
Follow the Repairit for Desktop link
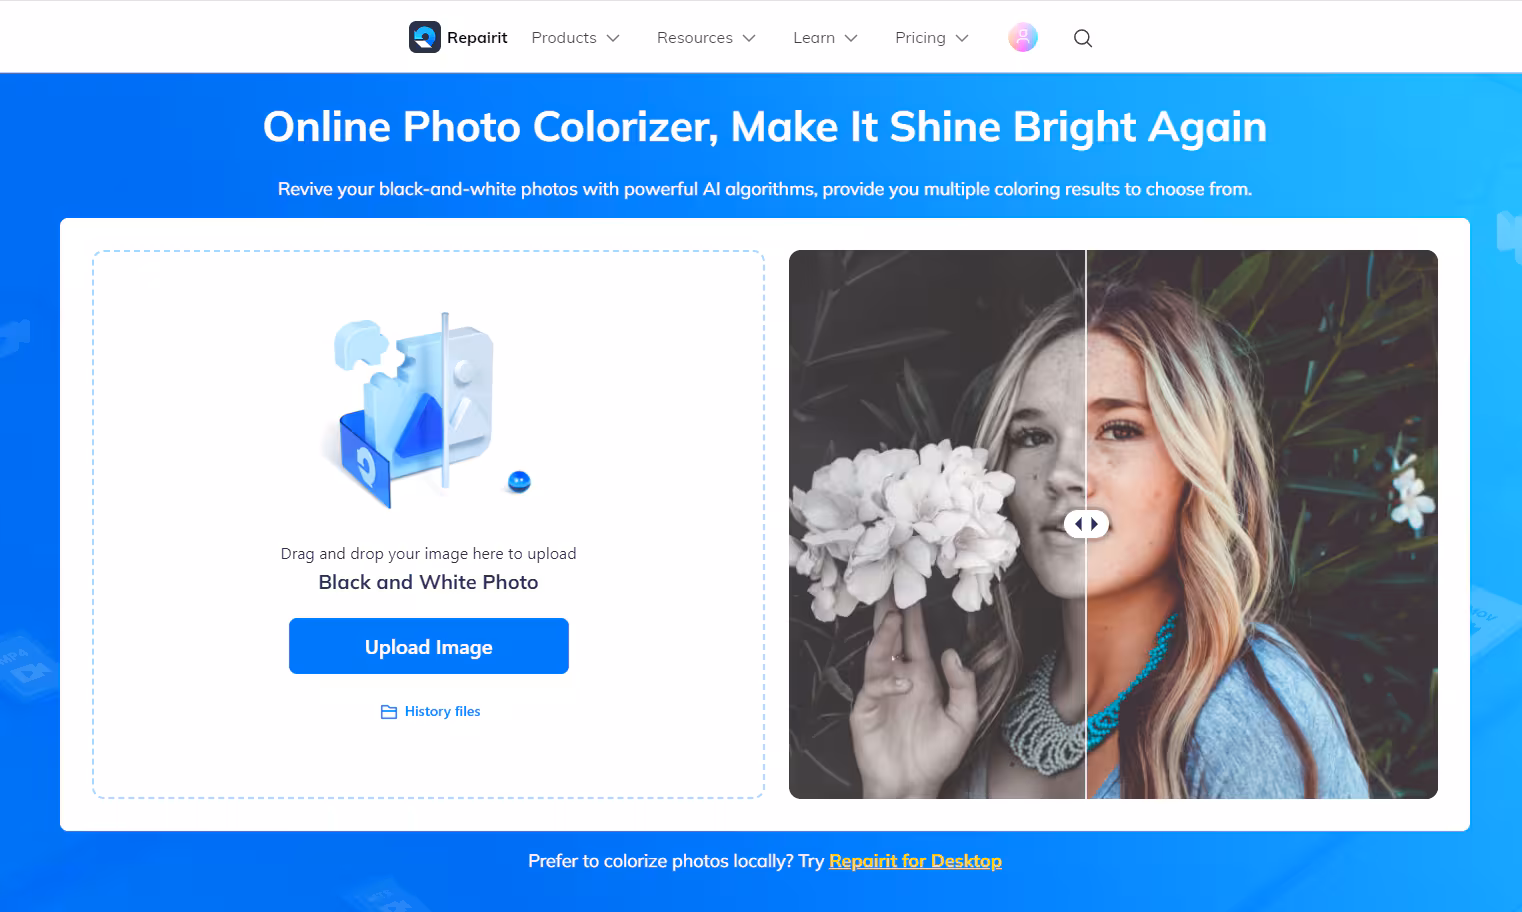point(915,861)
